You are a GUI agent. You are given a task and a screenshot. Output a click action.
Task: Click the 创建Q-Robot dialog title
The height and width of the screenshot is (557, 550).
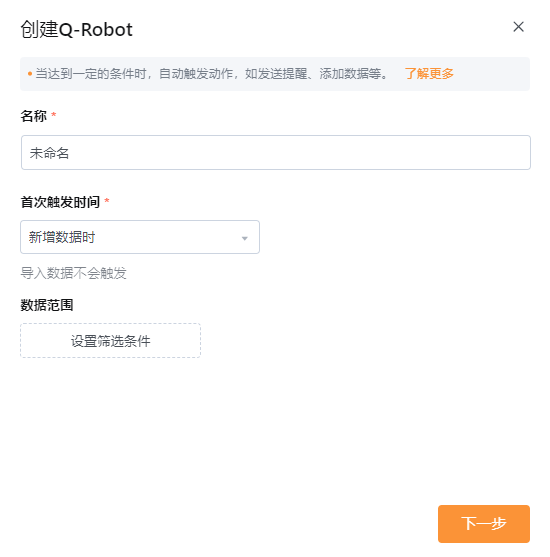pos(76,29)
